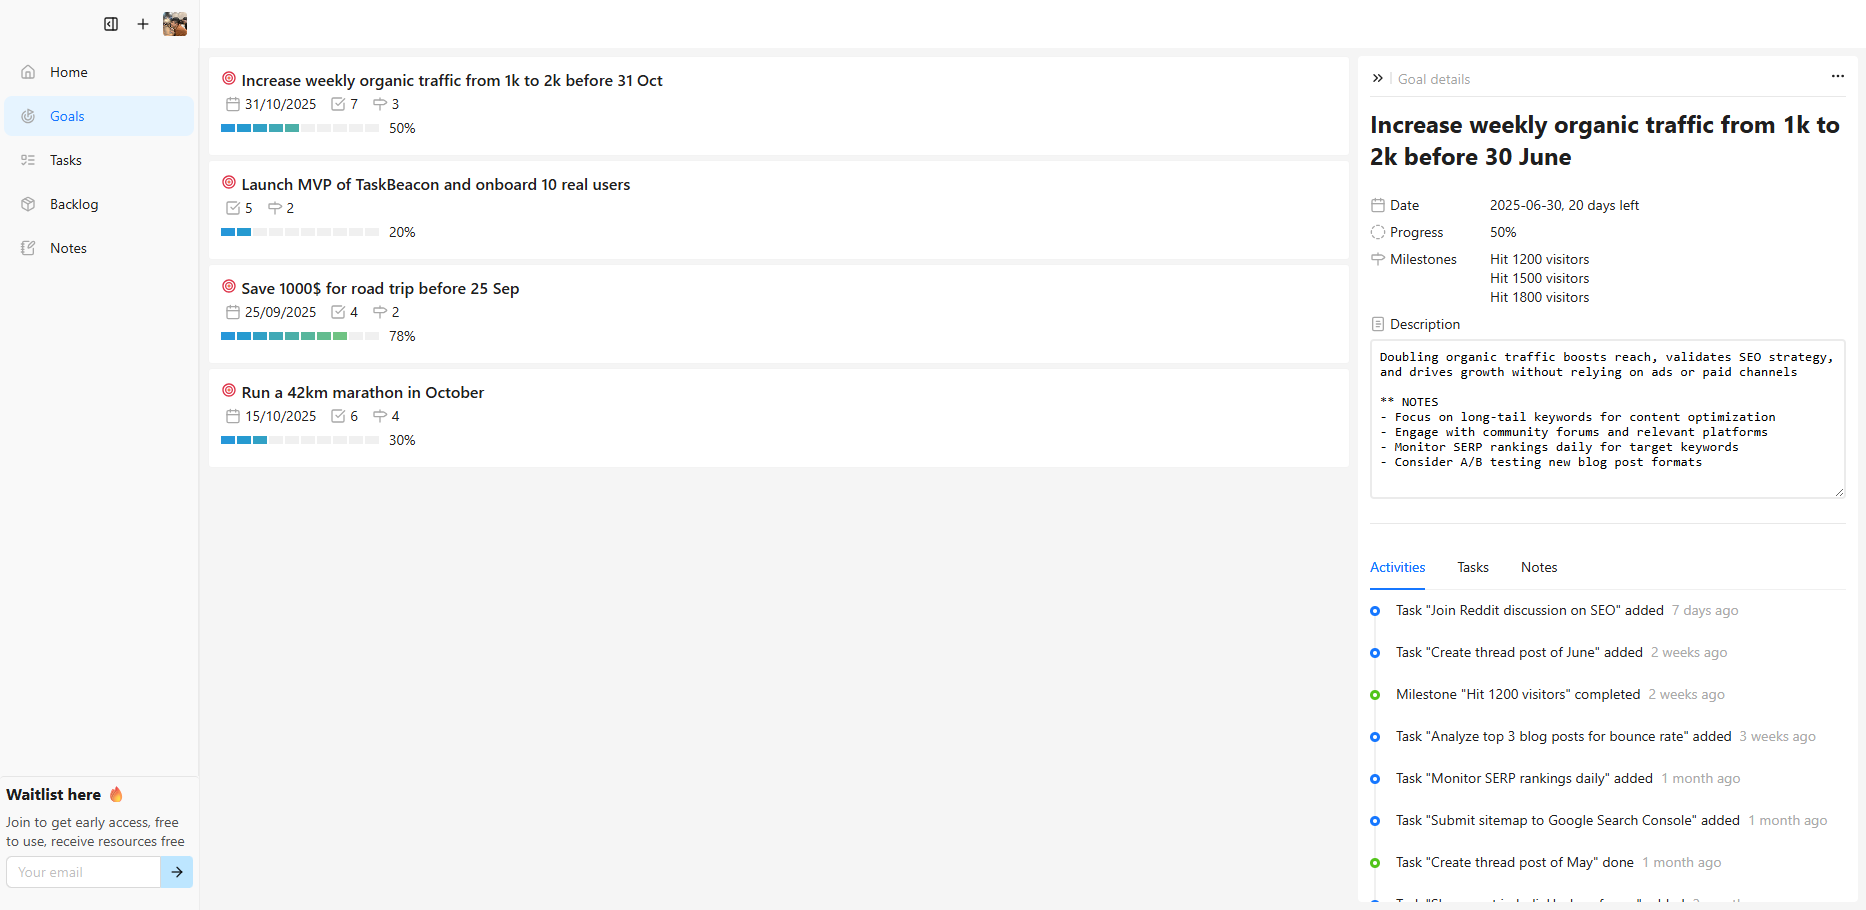The height and width of the screenshot is (910, 1866).
Task: Click the email submit arrow button
Action: 176,872
